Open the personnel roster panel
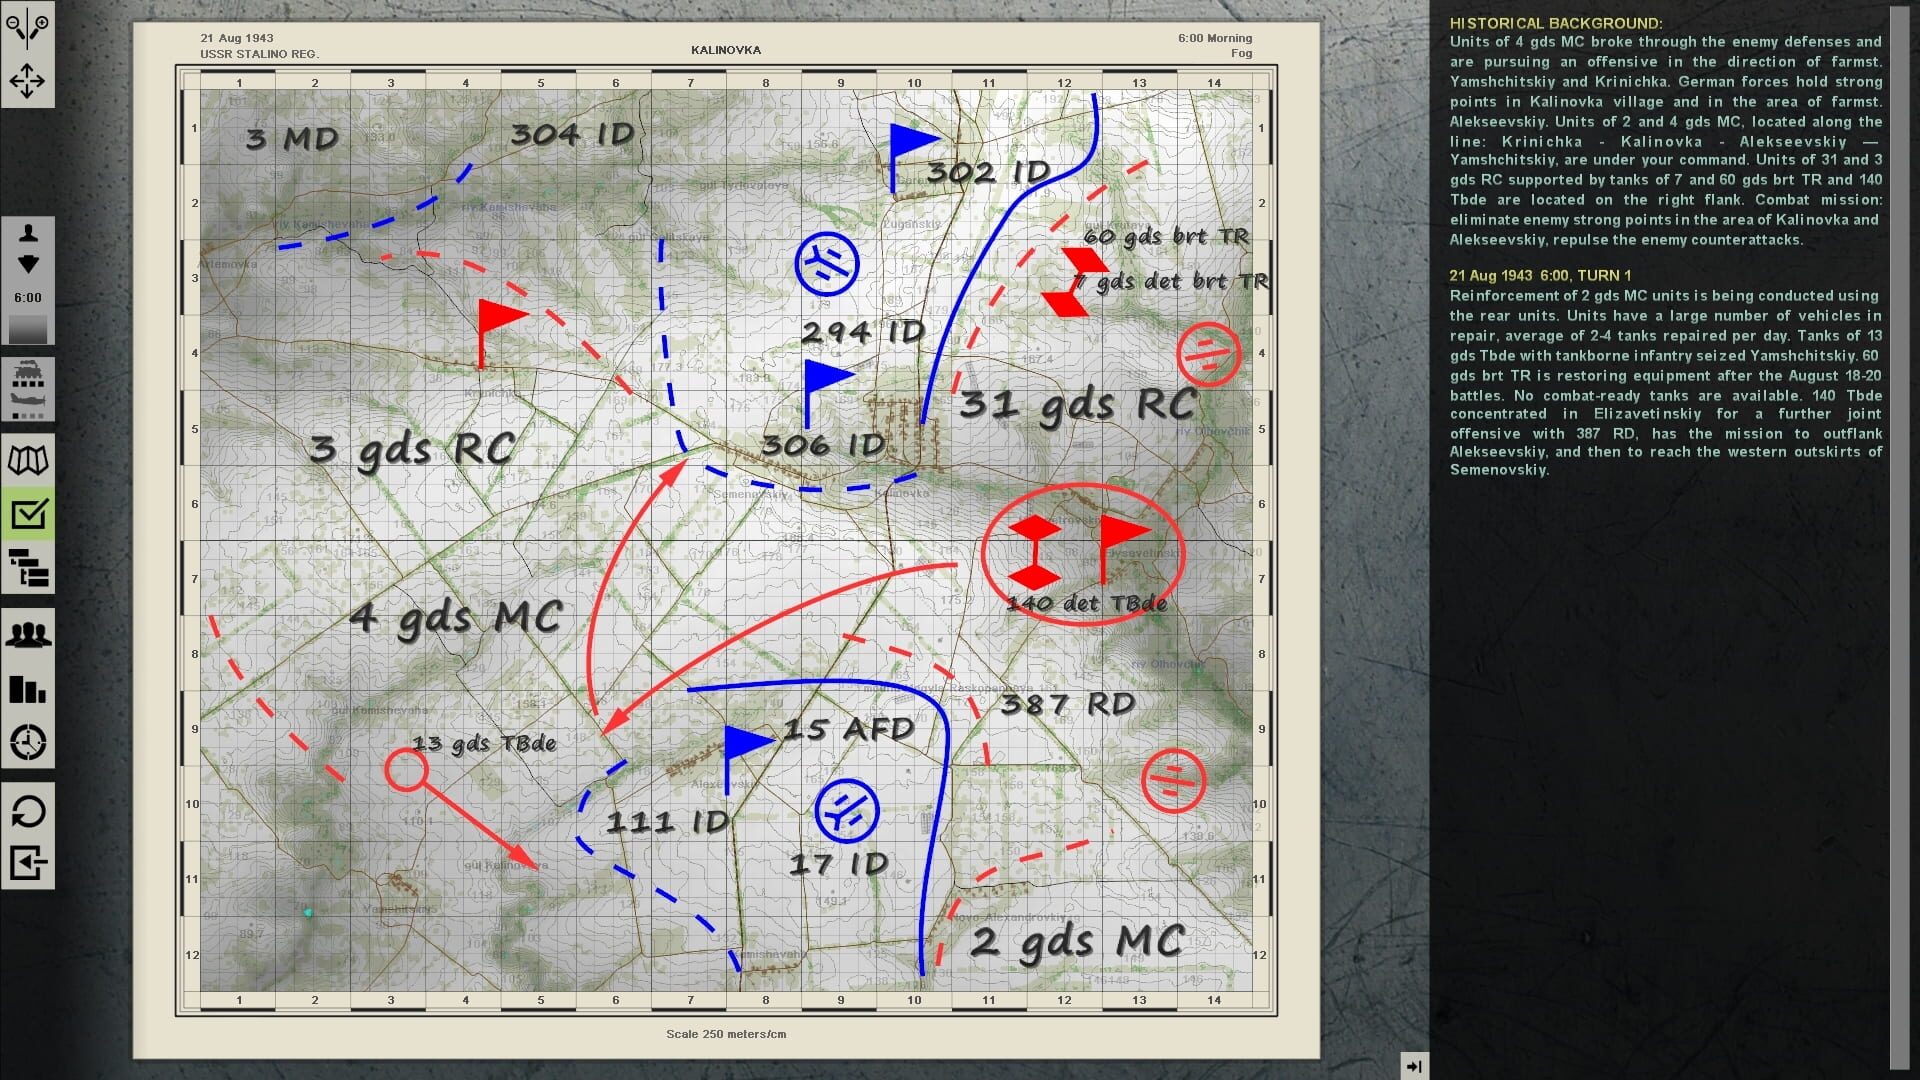Image resolution: width=1920 pixels, height=1080 pixels. click(27, 635)
